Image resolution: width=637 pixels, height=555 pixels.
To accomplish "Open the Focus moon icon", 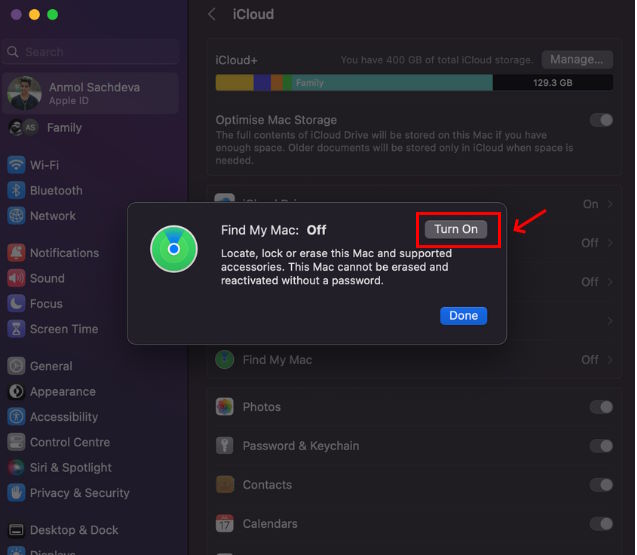I will (16, 304).
